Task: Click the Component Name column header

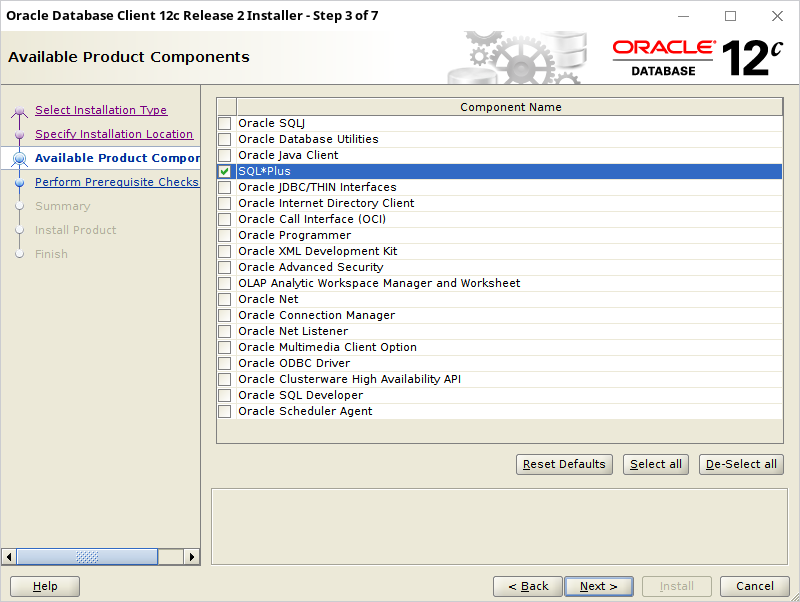Action: pyautogui.click(x=510, y=107)
